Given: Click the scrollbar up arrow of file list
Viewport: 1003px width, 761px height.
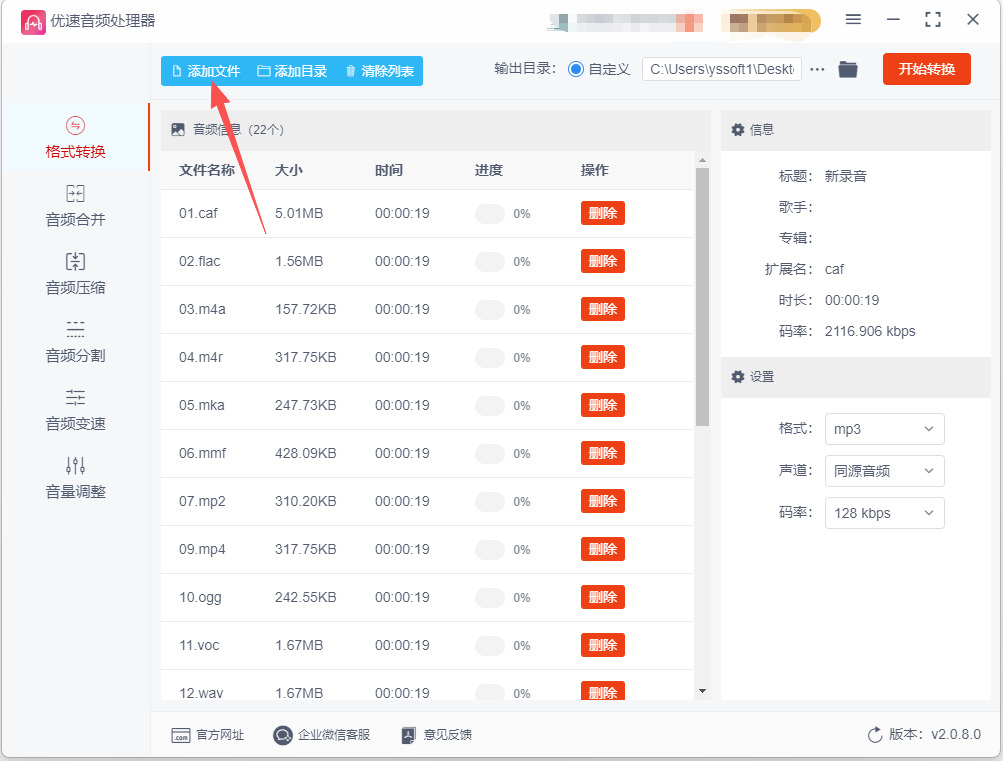Looking at the screenshot, I should [x=702, y=161].
